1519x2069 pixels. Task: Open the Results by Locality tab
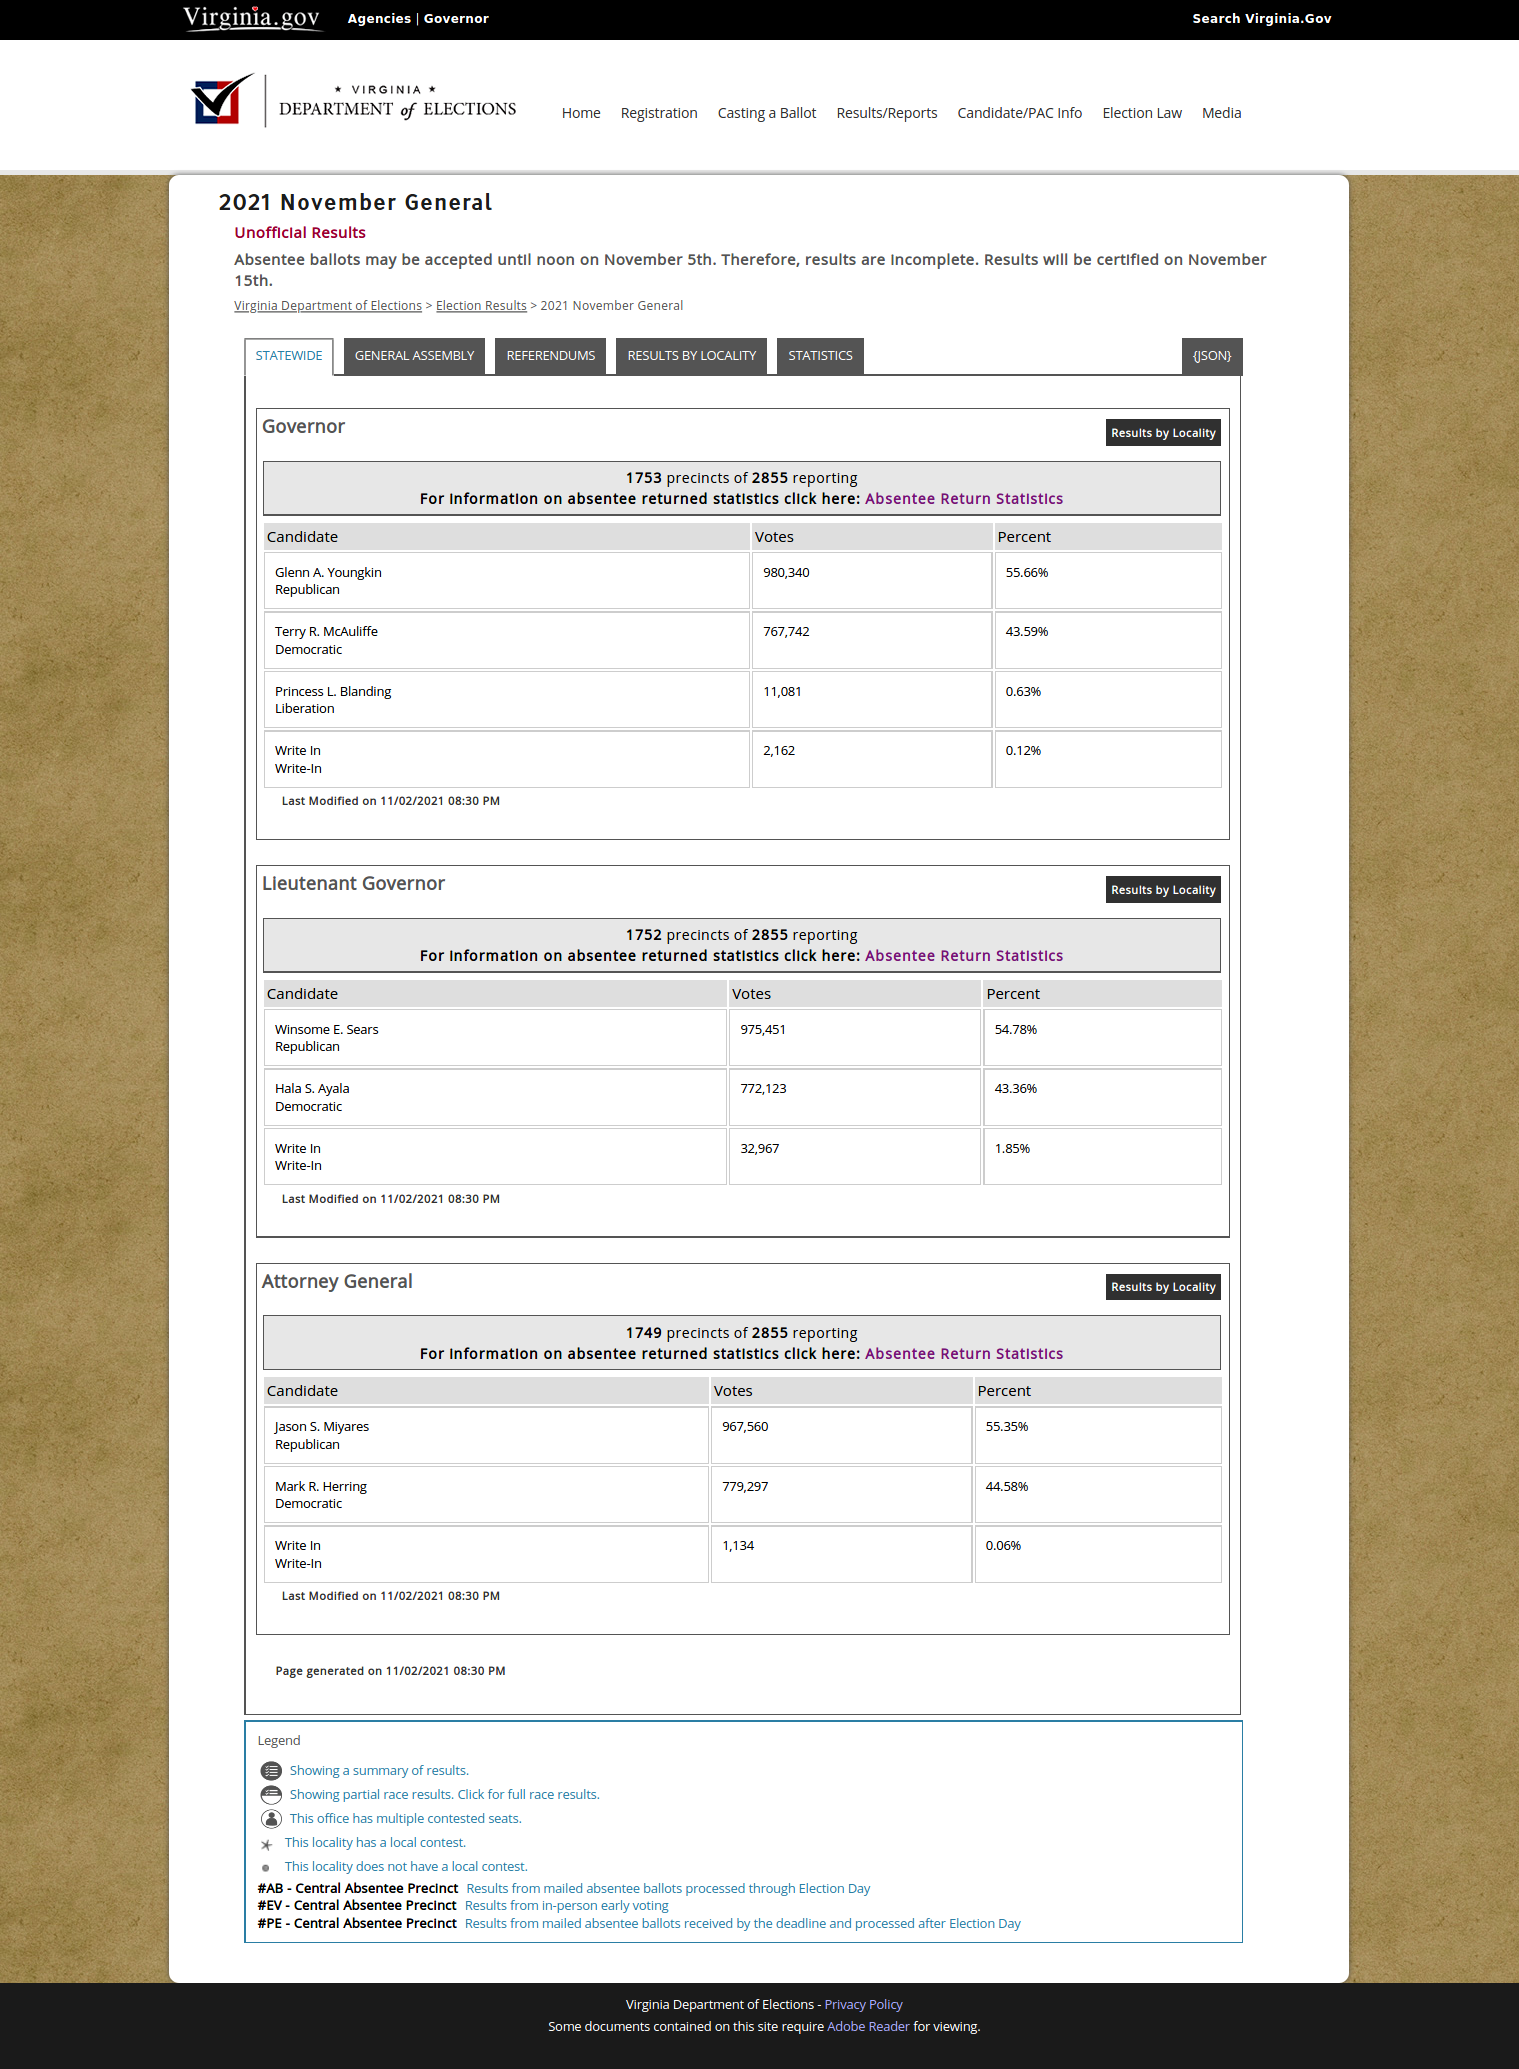691,356
